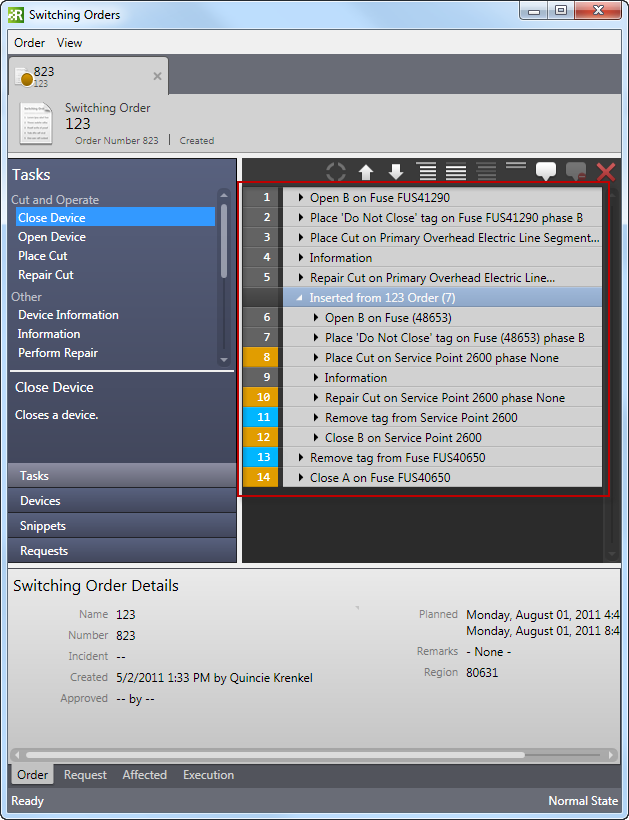Click the white speech bubble comment icon
Image resolution: width=629 pixels, height=820 pixels.
(x=545, y=171)
